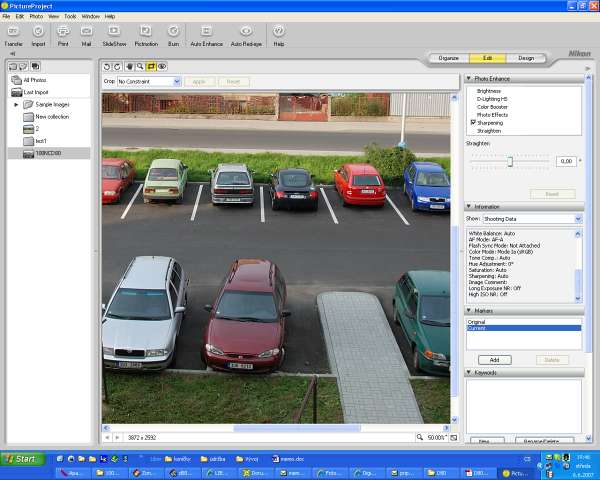Select the All Photos collection
The height and width of the screenshot is (480, 600).
point(34,79)
